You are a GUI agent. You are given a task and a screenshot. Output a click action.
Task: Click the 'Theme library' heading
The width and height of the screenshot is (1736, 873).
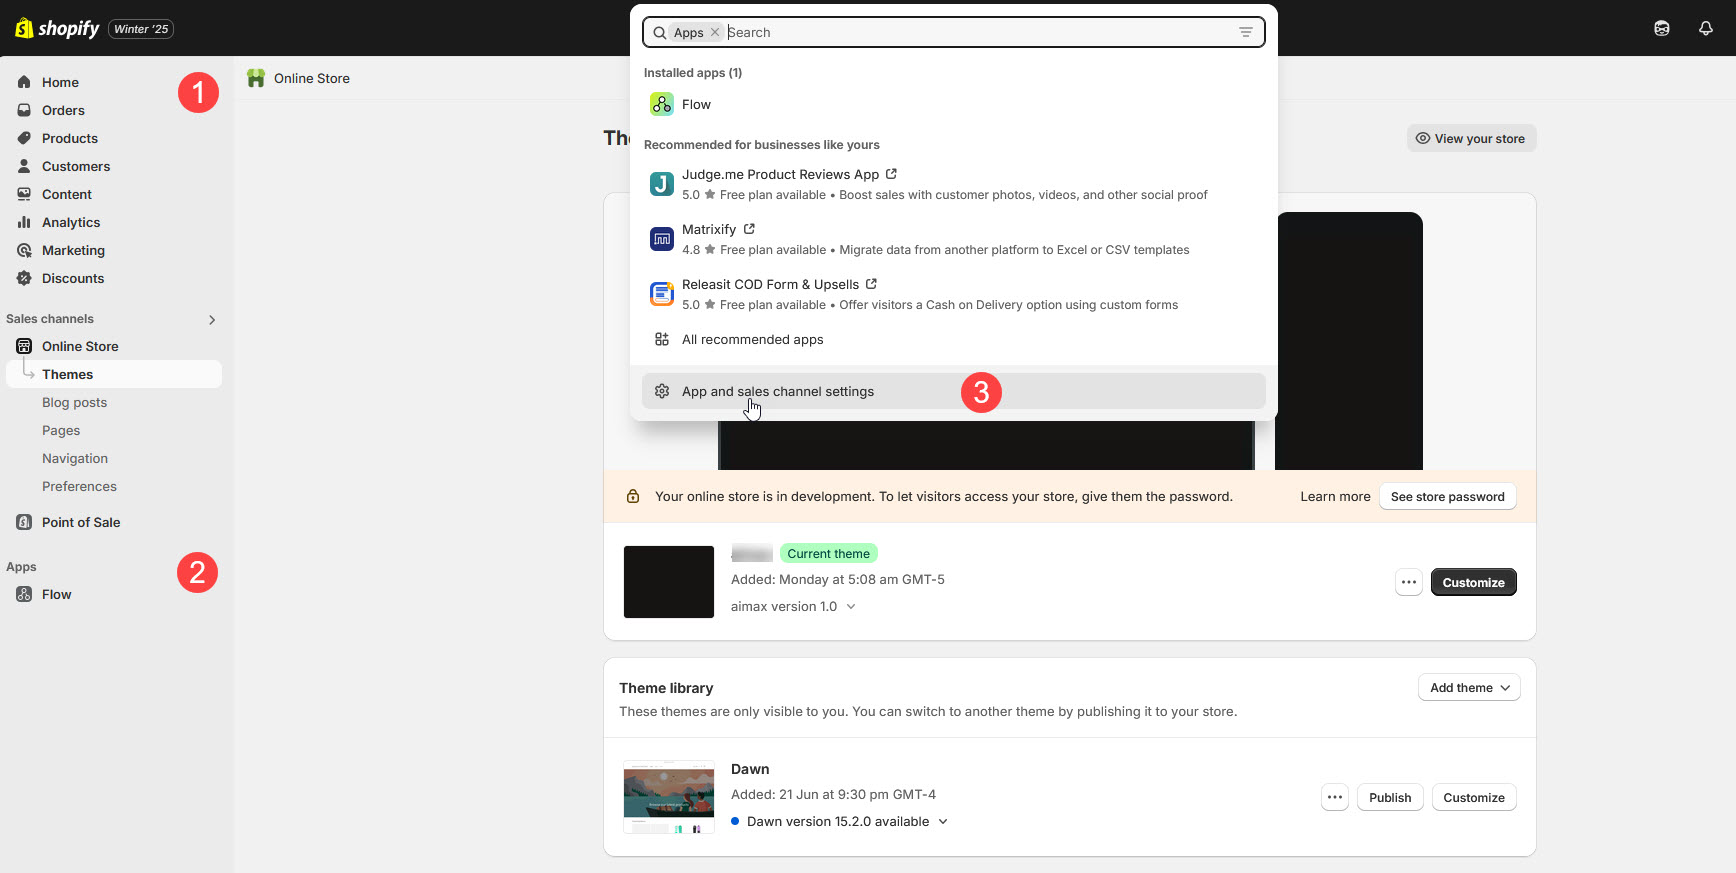point(666,688)
